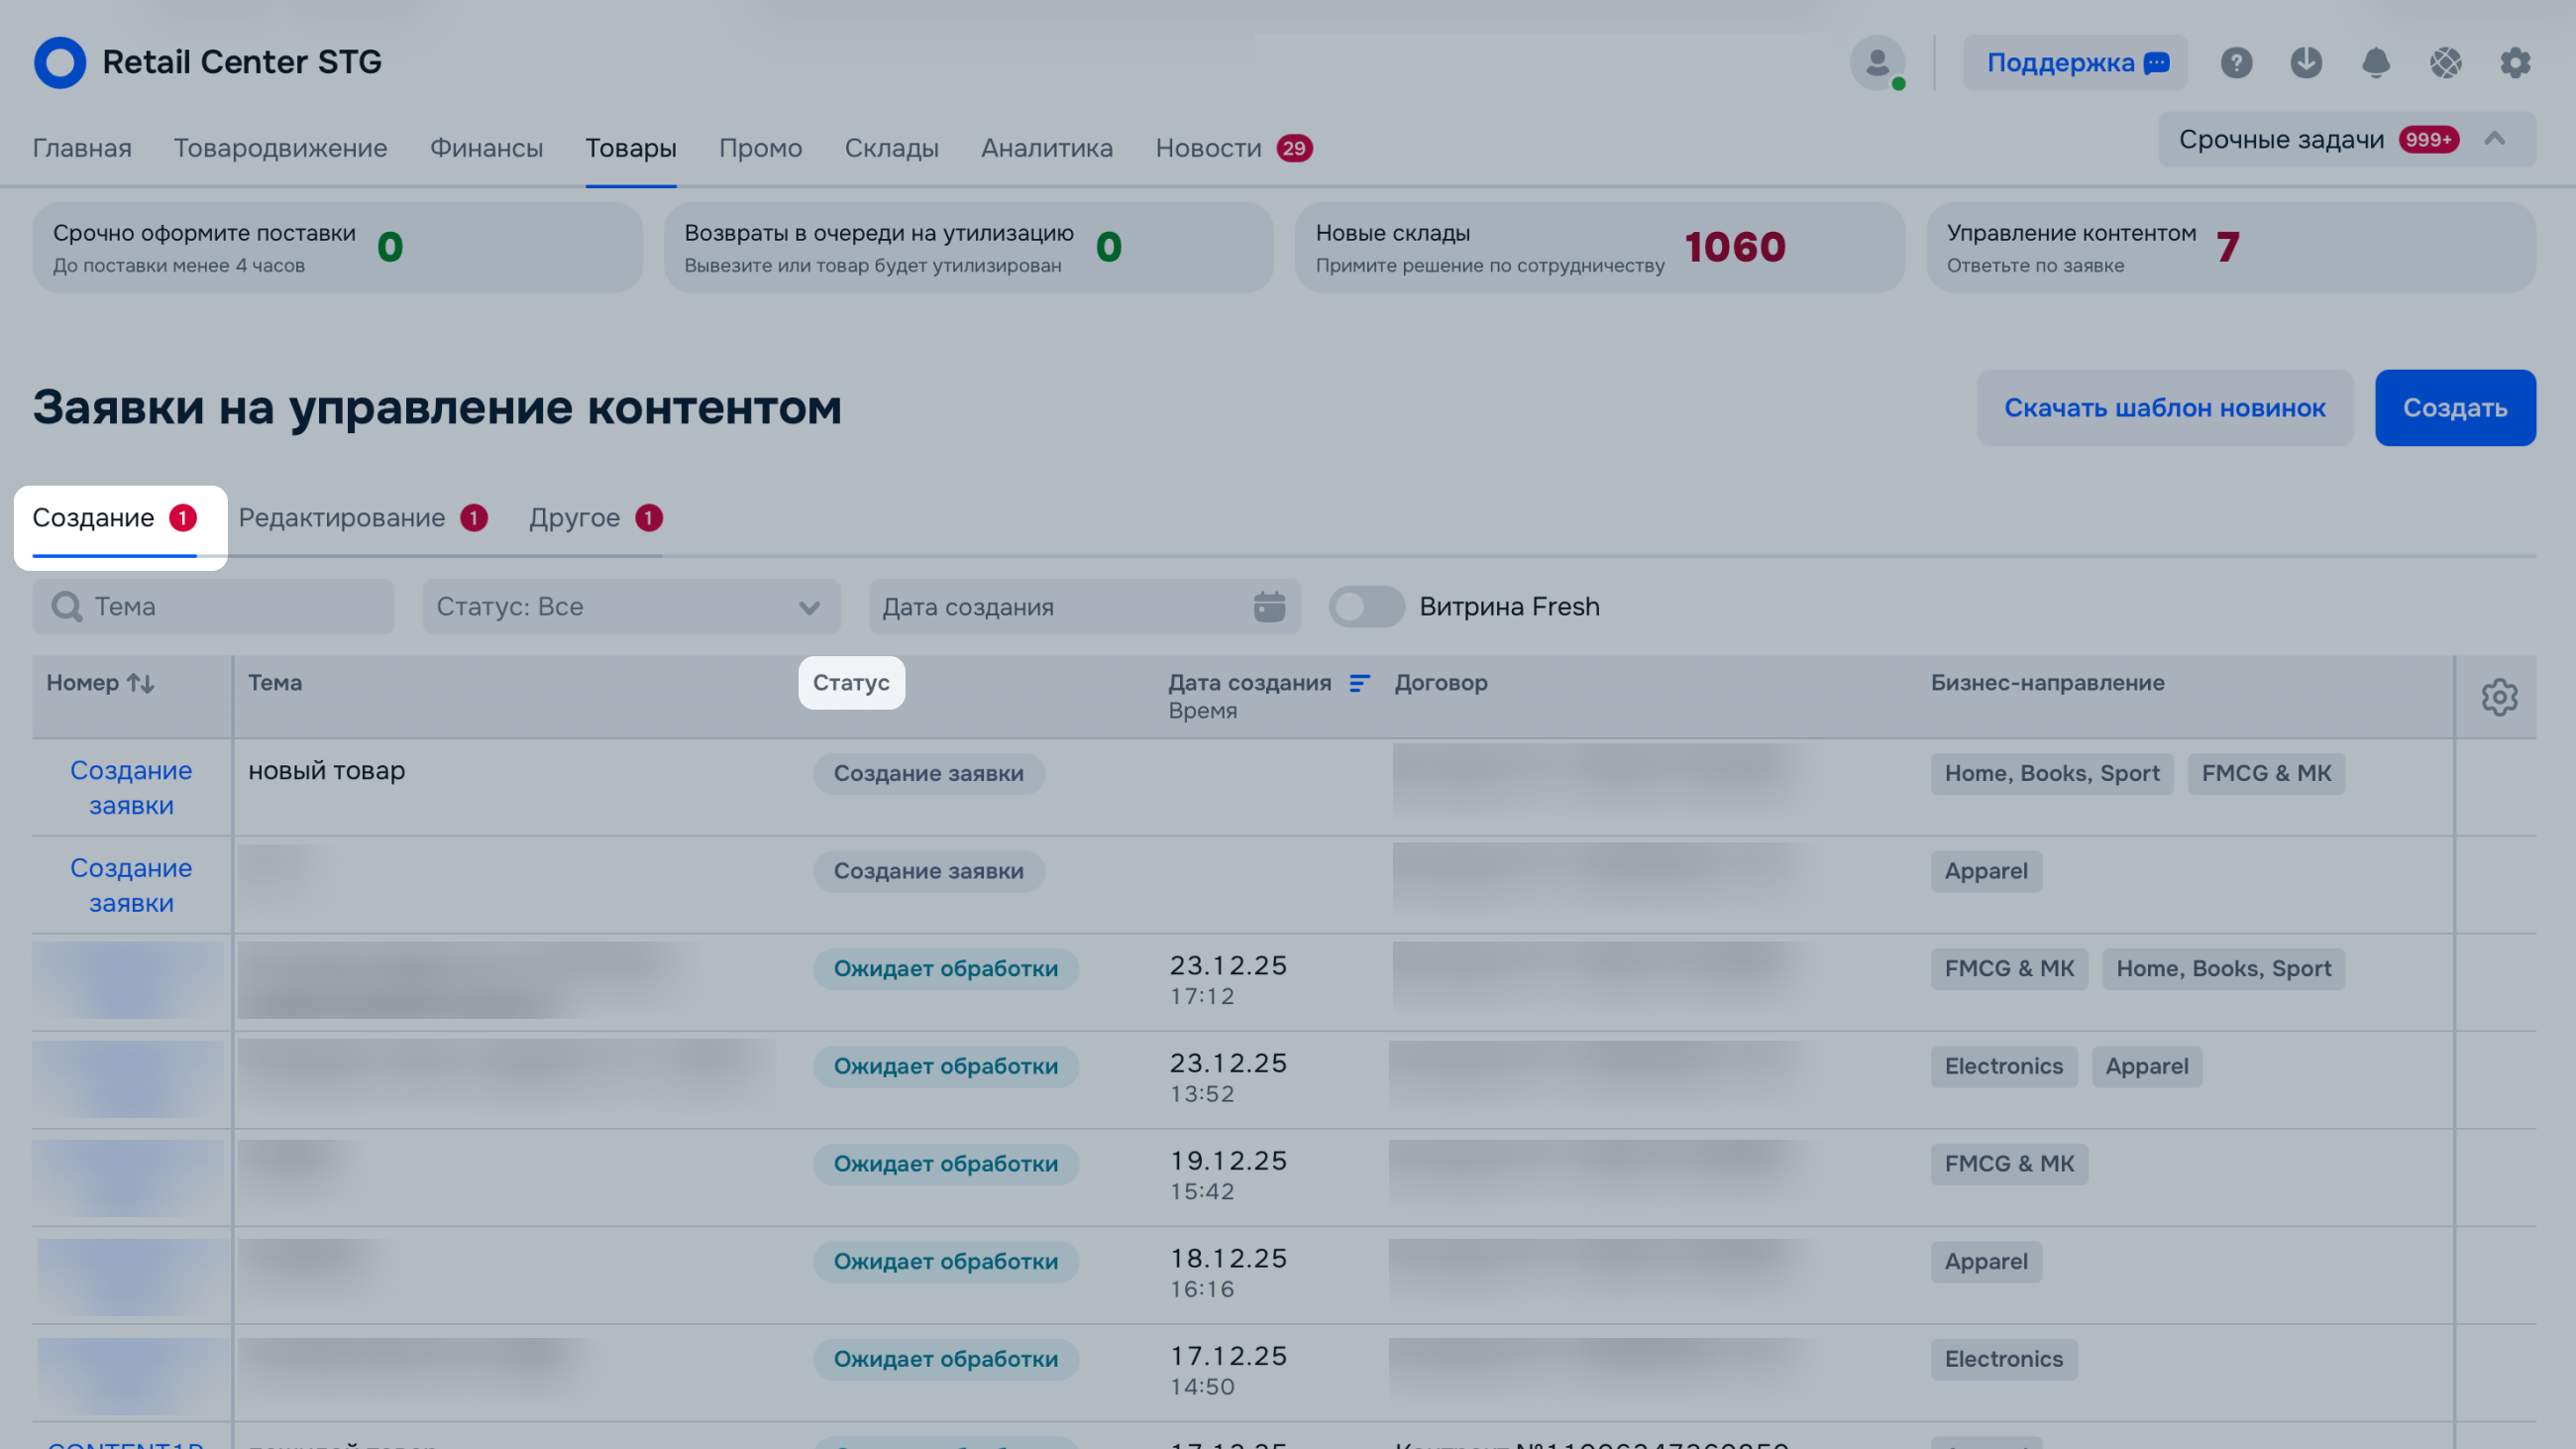Click the user profile avatar icon
This screenshot has height=1449, width=2576.
tap(1877, 63)
